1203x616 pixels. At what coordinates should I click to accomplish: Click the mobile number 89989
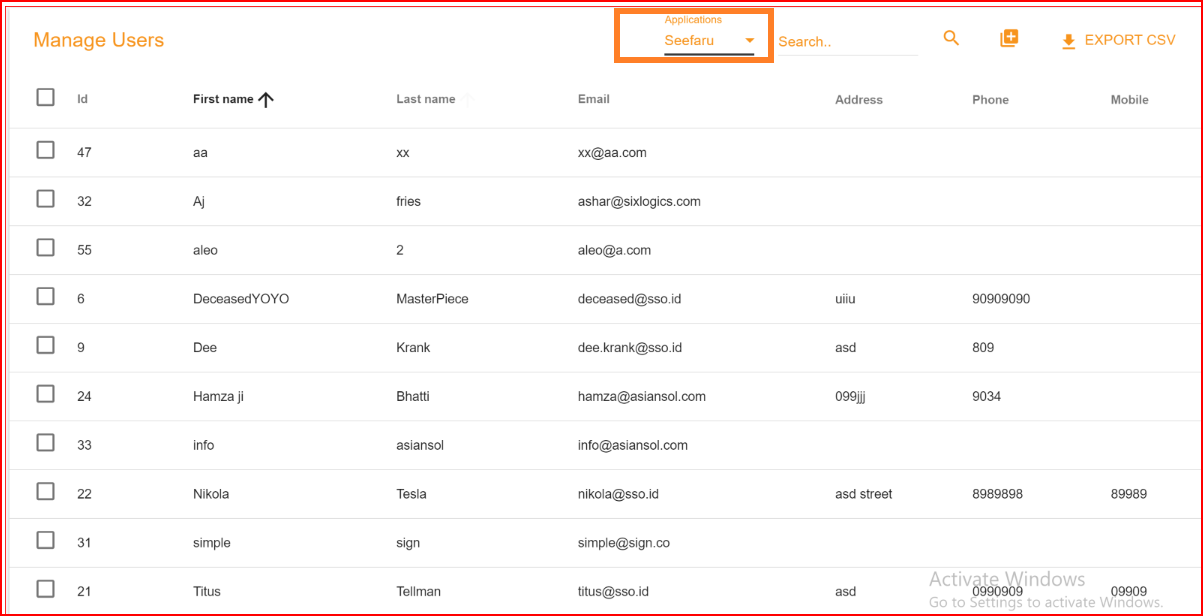click(x=1129, y=494)
